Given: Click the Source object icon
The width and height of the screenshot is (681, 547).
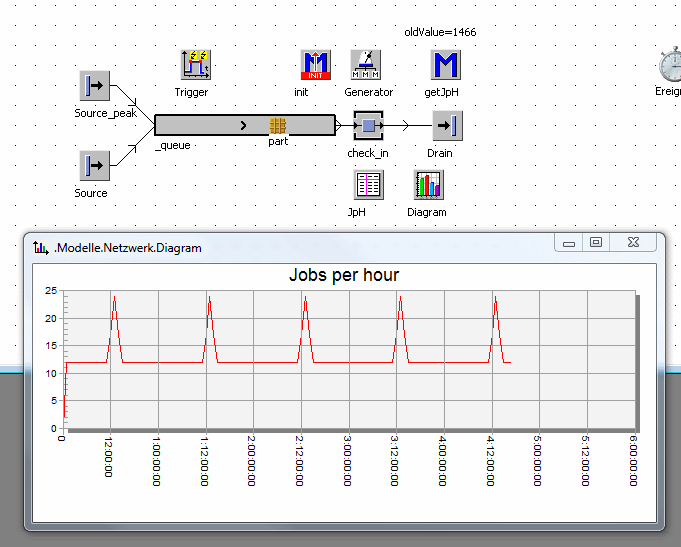Looking at the screenshot, I should pos(94,165).
